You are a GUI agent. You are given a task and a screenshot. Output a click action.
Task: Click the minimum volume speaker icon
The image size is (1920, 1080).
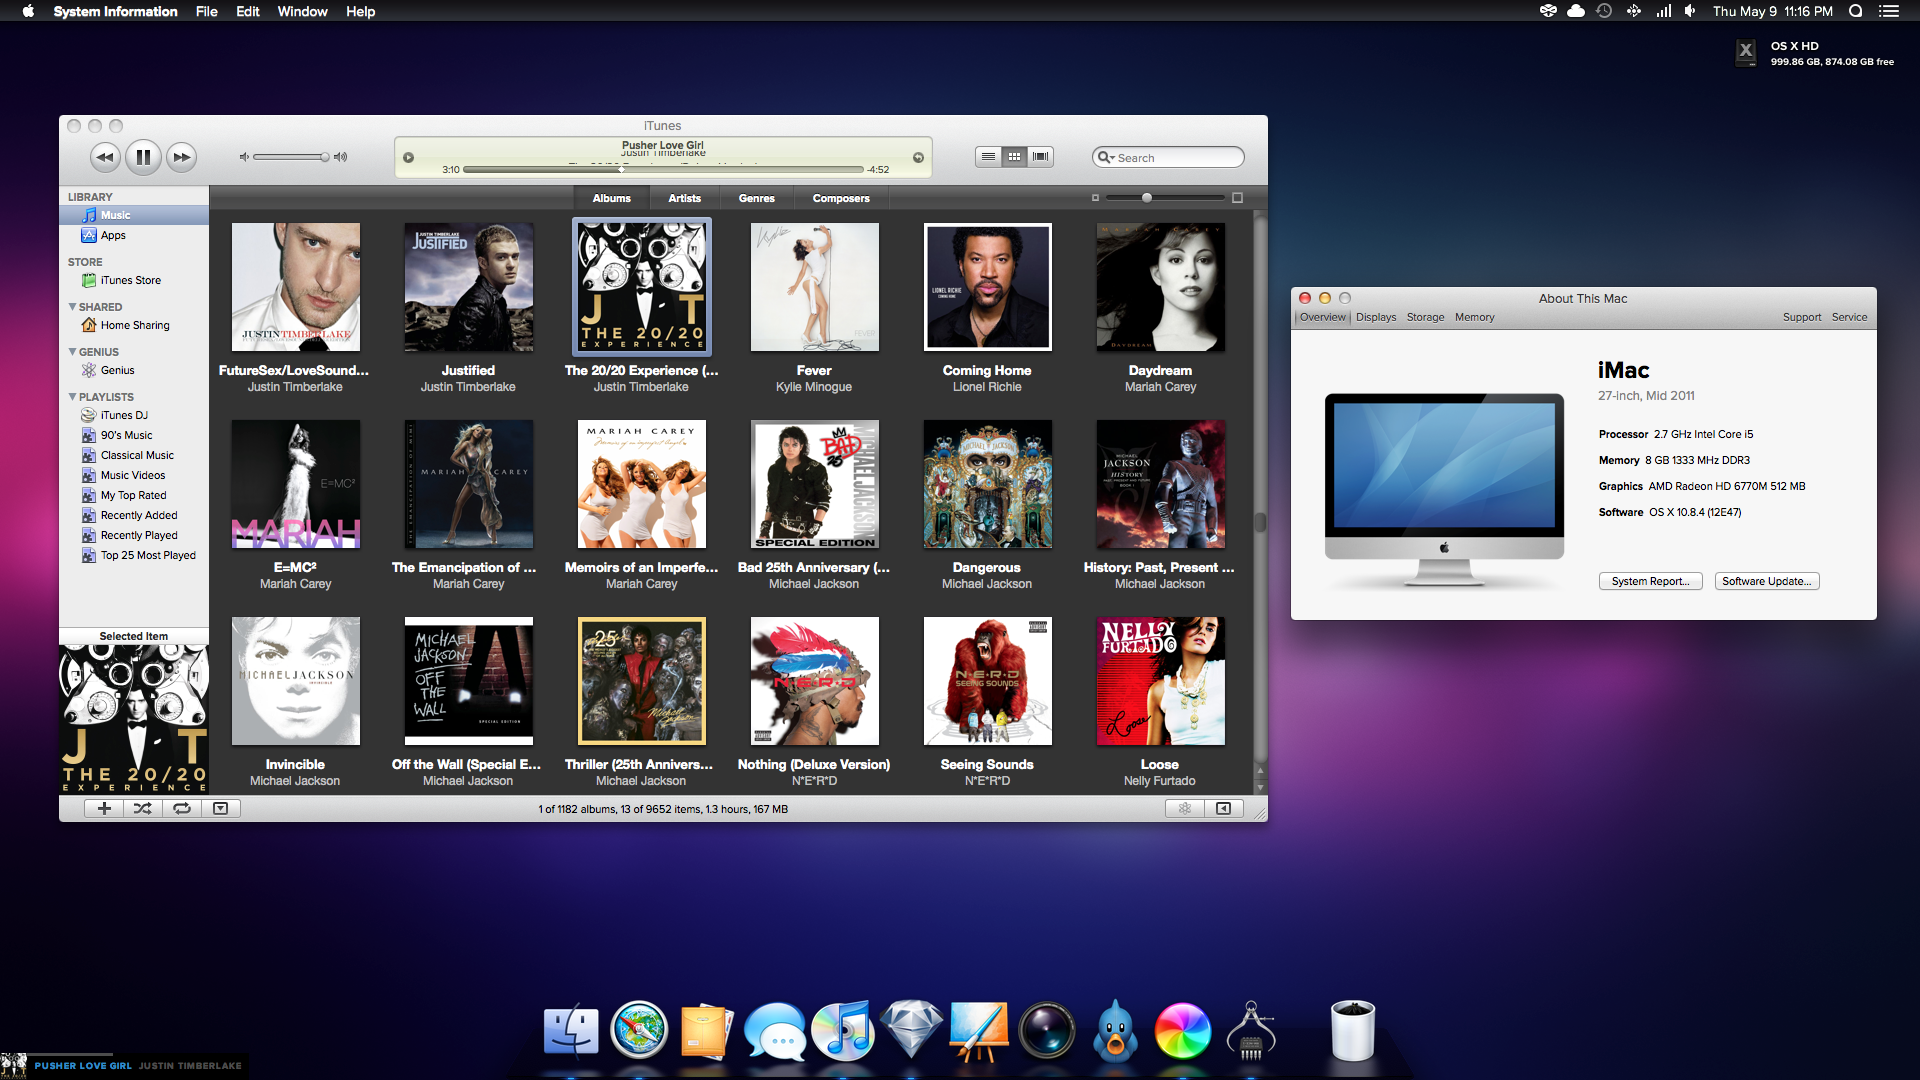pos(244,157)
